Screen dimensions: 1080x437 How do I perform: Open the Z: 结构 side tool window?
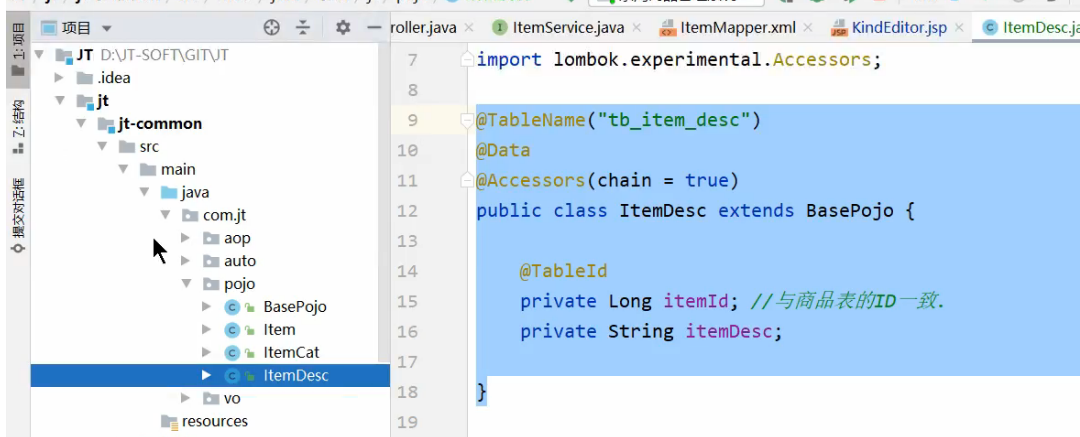point(18,128)
